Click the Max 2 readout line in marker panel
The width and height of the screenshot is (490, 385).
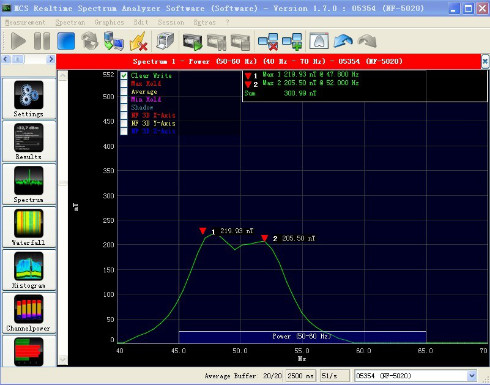(x=310, y=83)
